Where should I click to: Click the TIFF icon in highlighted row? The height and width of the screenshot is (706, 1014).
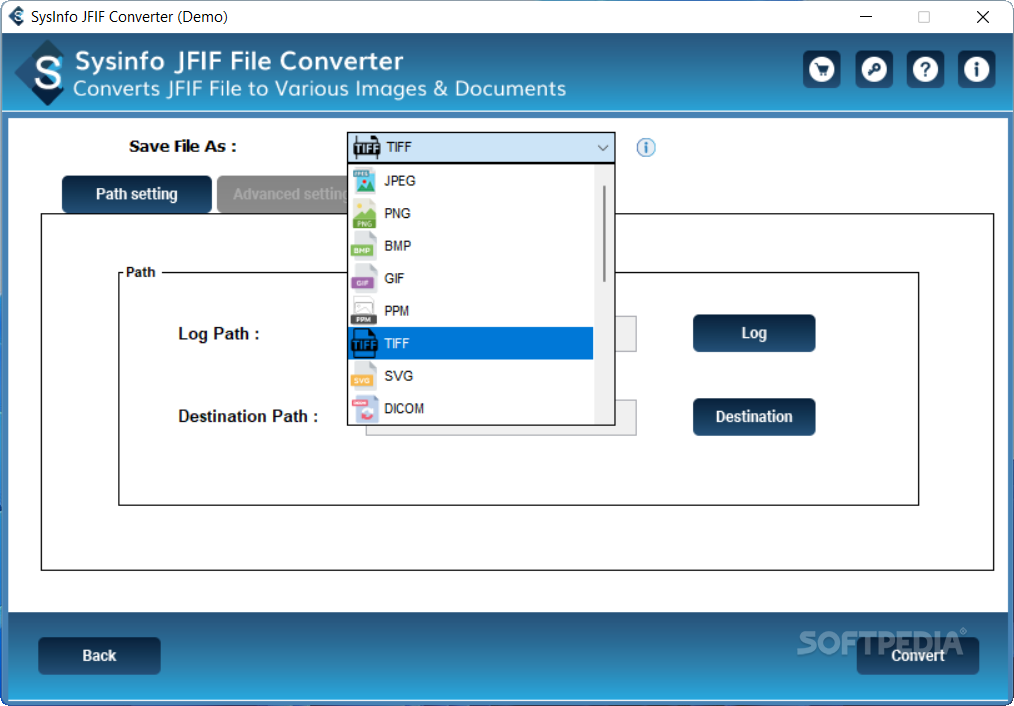point(364,343)
